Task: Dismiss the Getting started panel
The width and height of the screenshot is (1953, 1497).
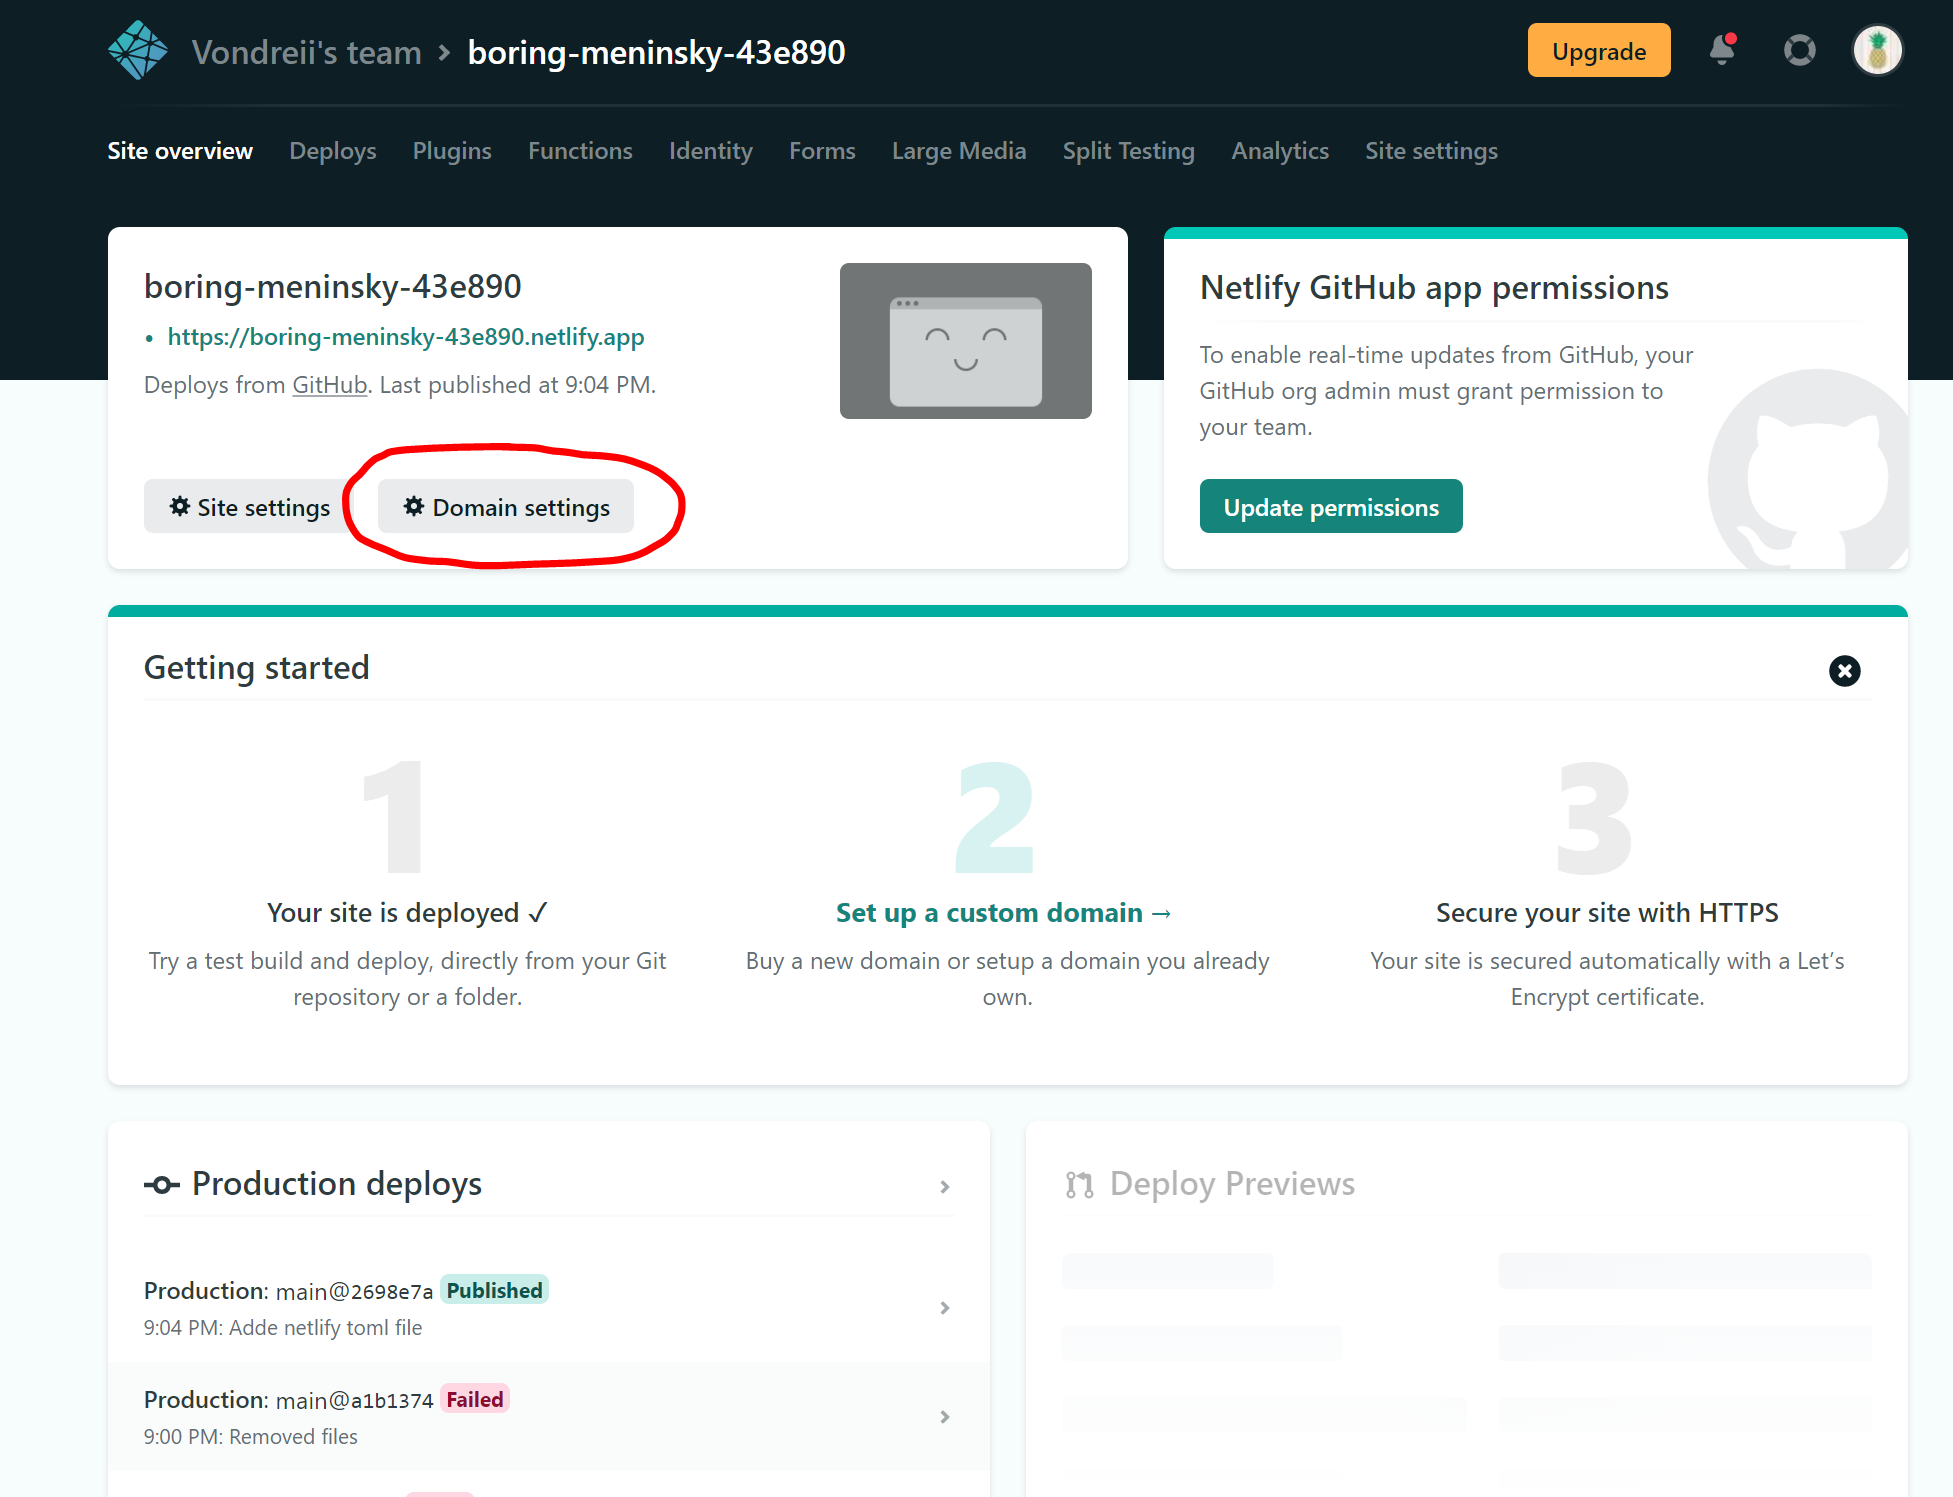Action: coord(1844,671)
